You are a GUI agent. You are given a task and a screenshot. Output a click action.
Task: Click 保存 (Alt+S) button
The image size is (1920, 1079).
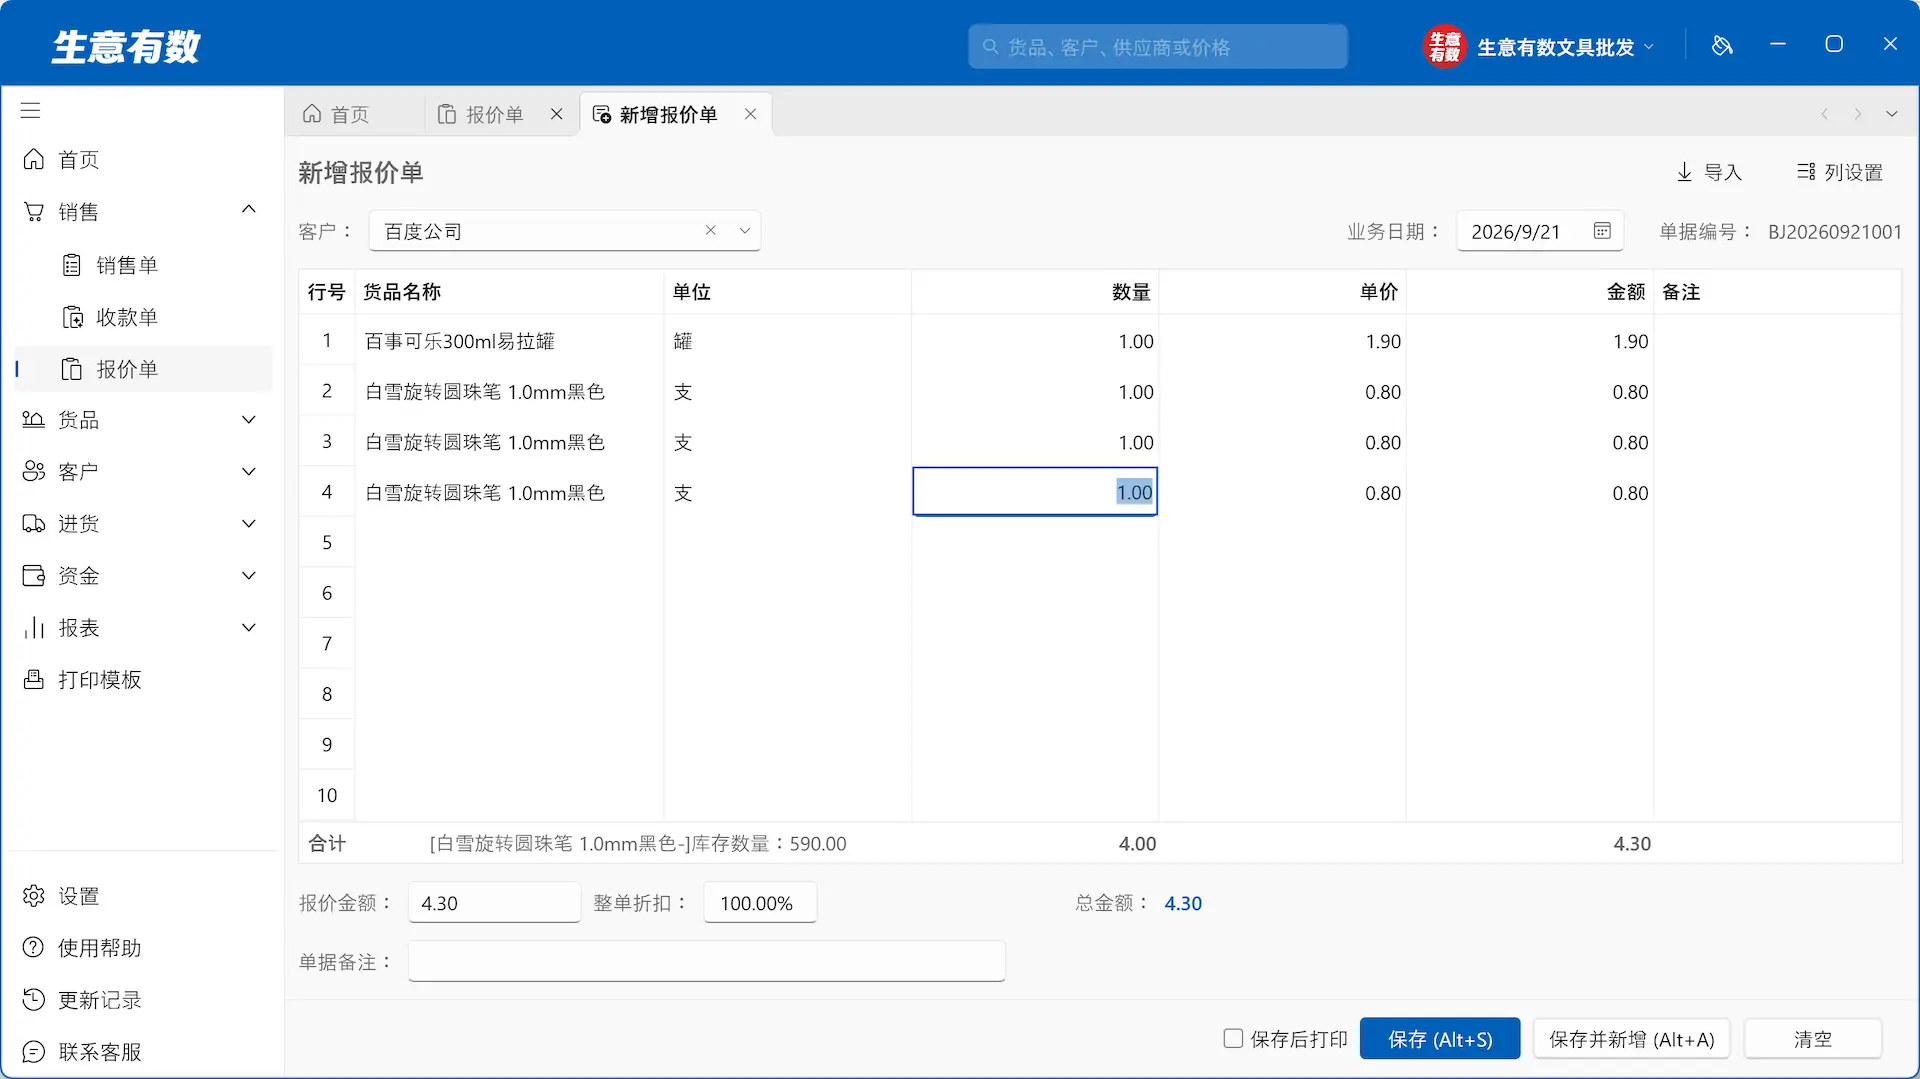tap(1440, 1039)
